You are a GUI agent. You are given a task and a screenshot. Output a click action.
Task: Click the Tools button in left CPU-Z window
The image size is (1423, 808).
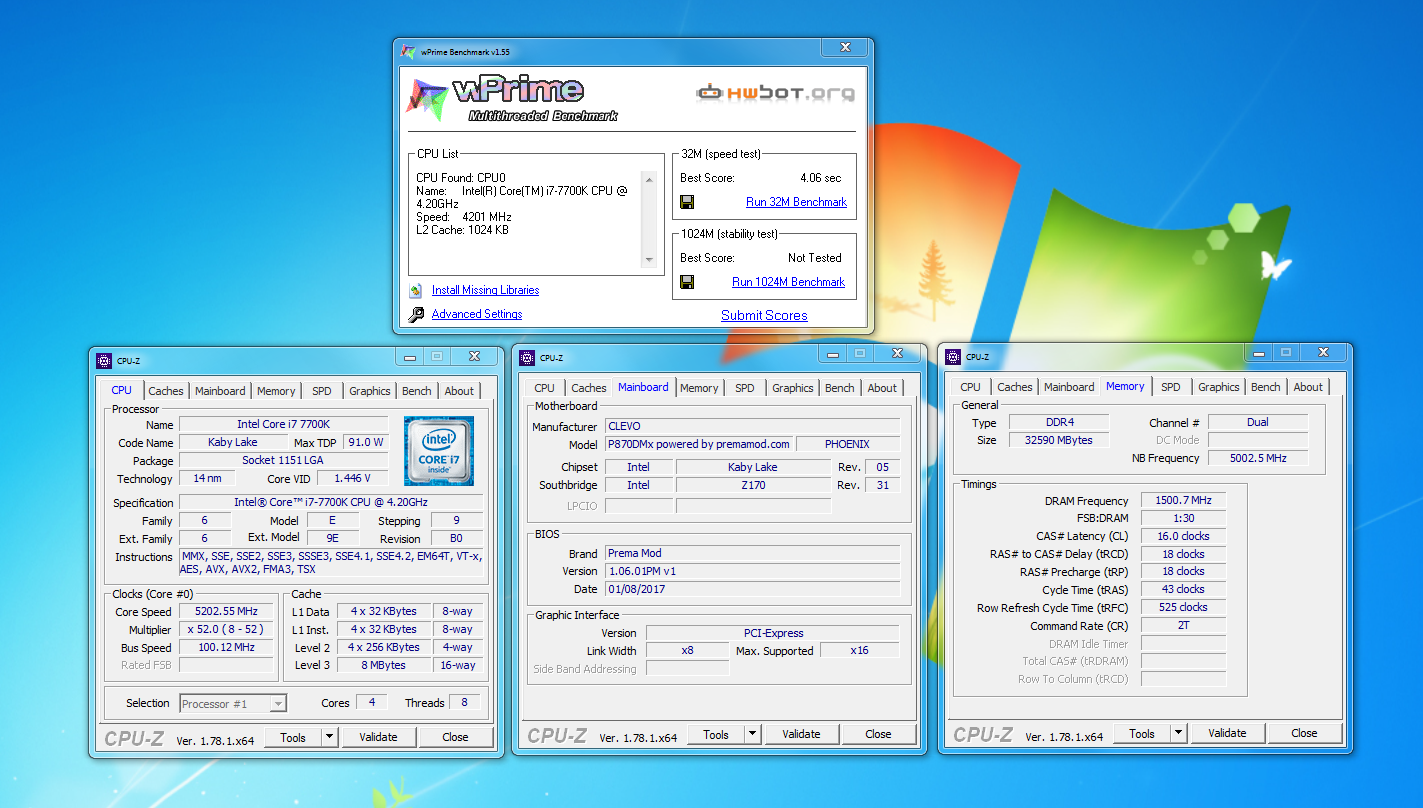[293, 737]
